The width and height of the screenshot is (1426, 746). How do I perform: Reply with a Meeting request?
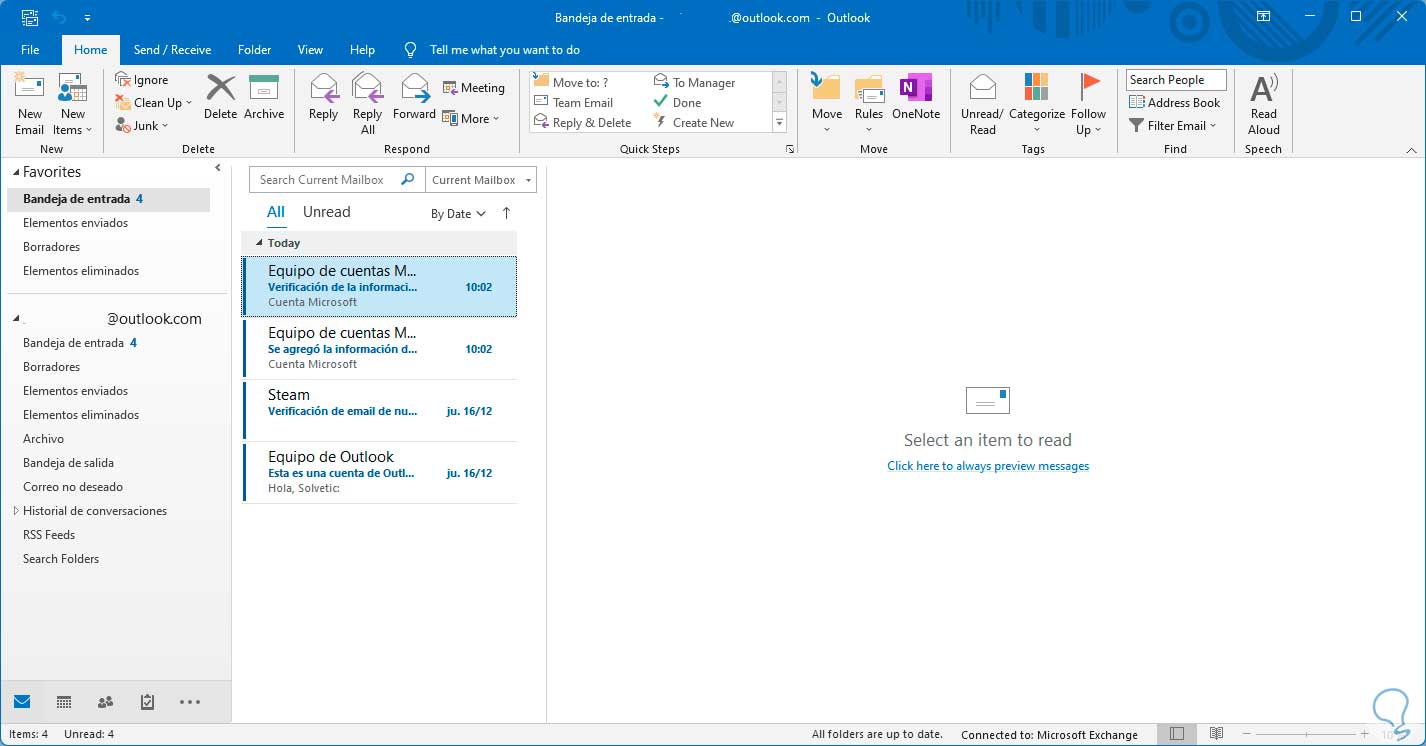tap(474, 88)
